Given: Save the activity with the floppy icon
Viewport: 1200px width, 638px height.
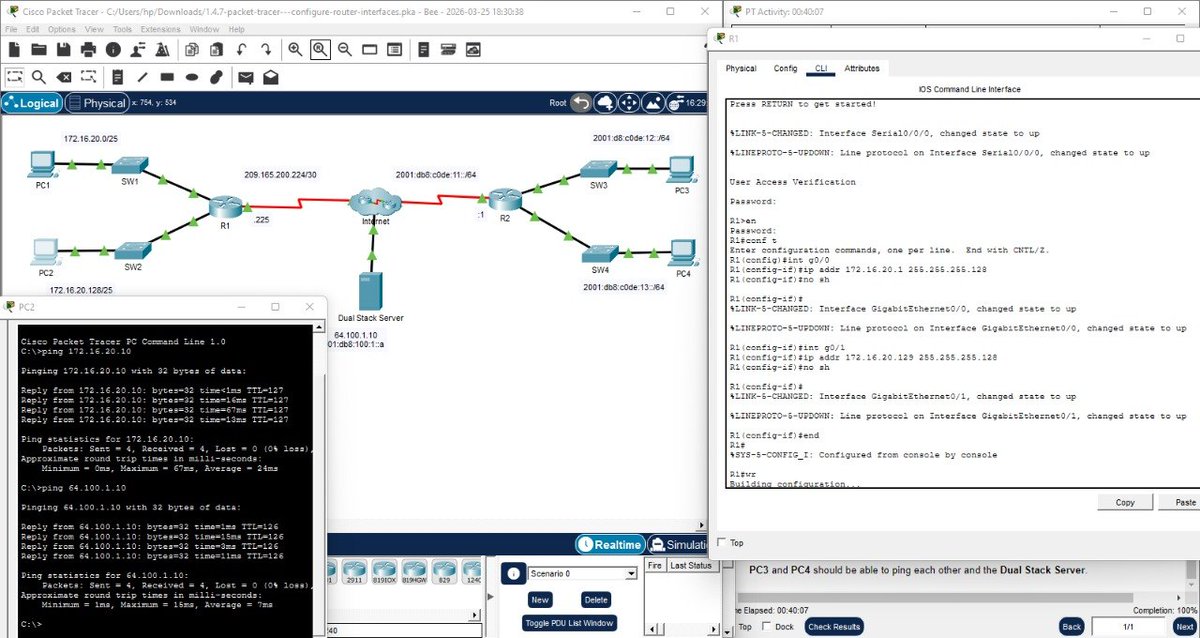Looking at the screenshot, I should coord(63,49).
